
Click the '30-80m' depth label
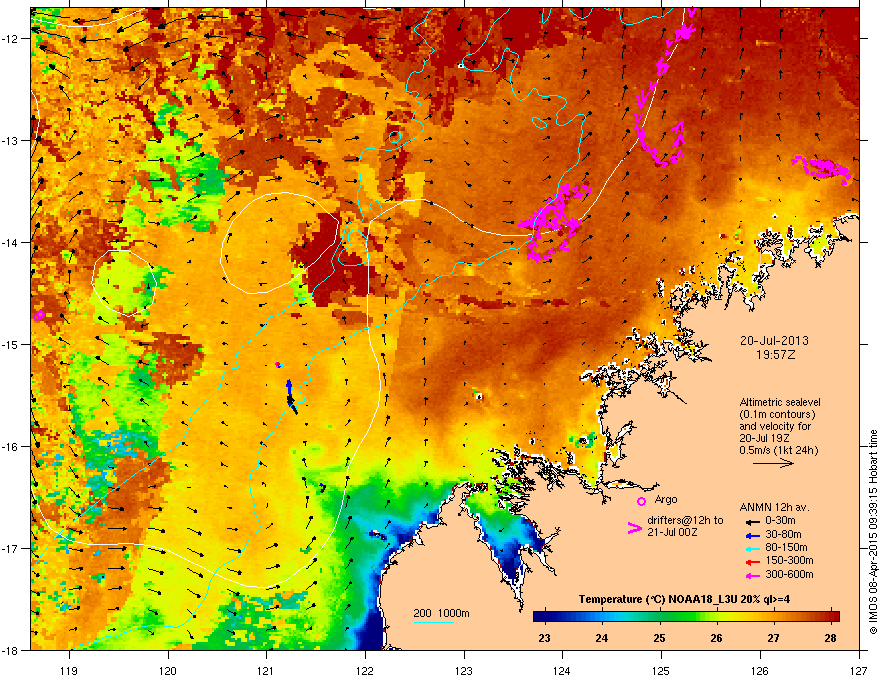click(783, 535)
